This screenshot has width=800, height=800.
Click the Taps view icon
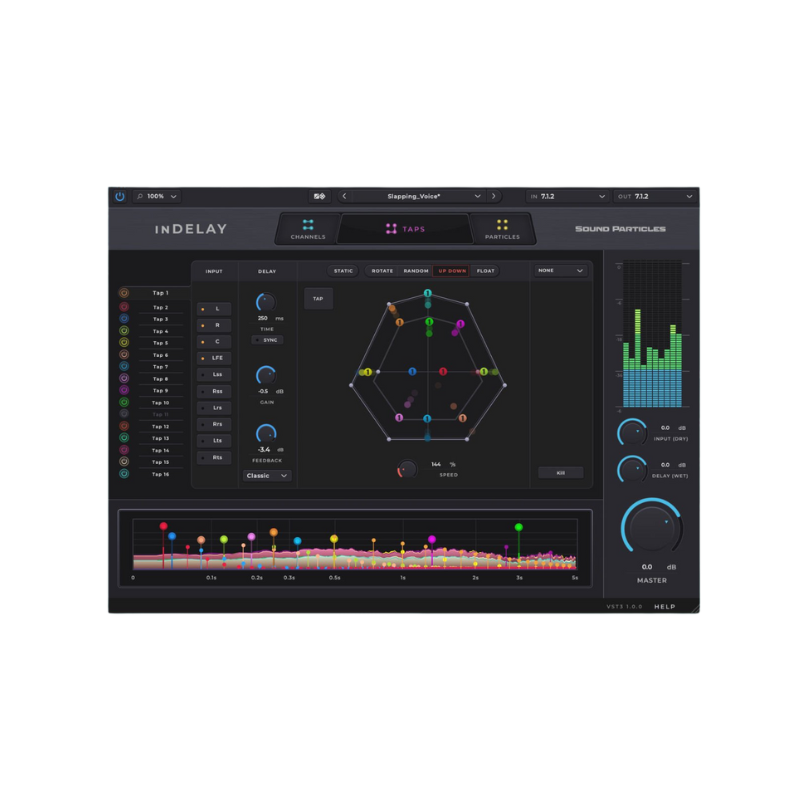(x=393, y=226)
